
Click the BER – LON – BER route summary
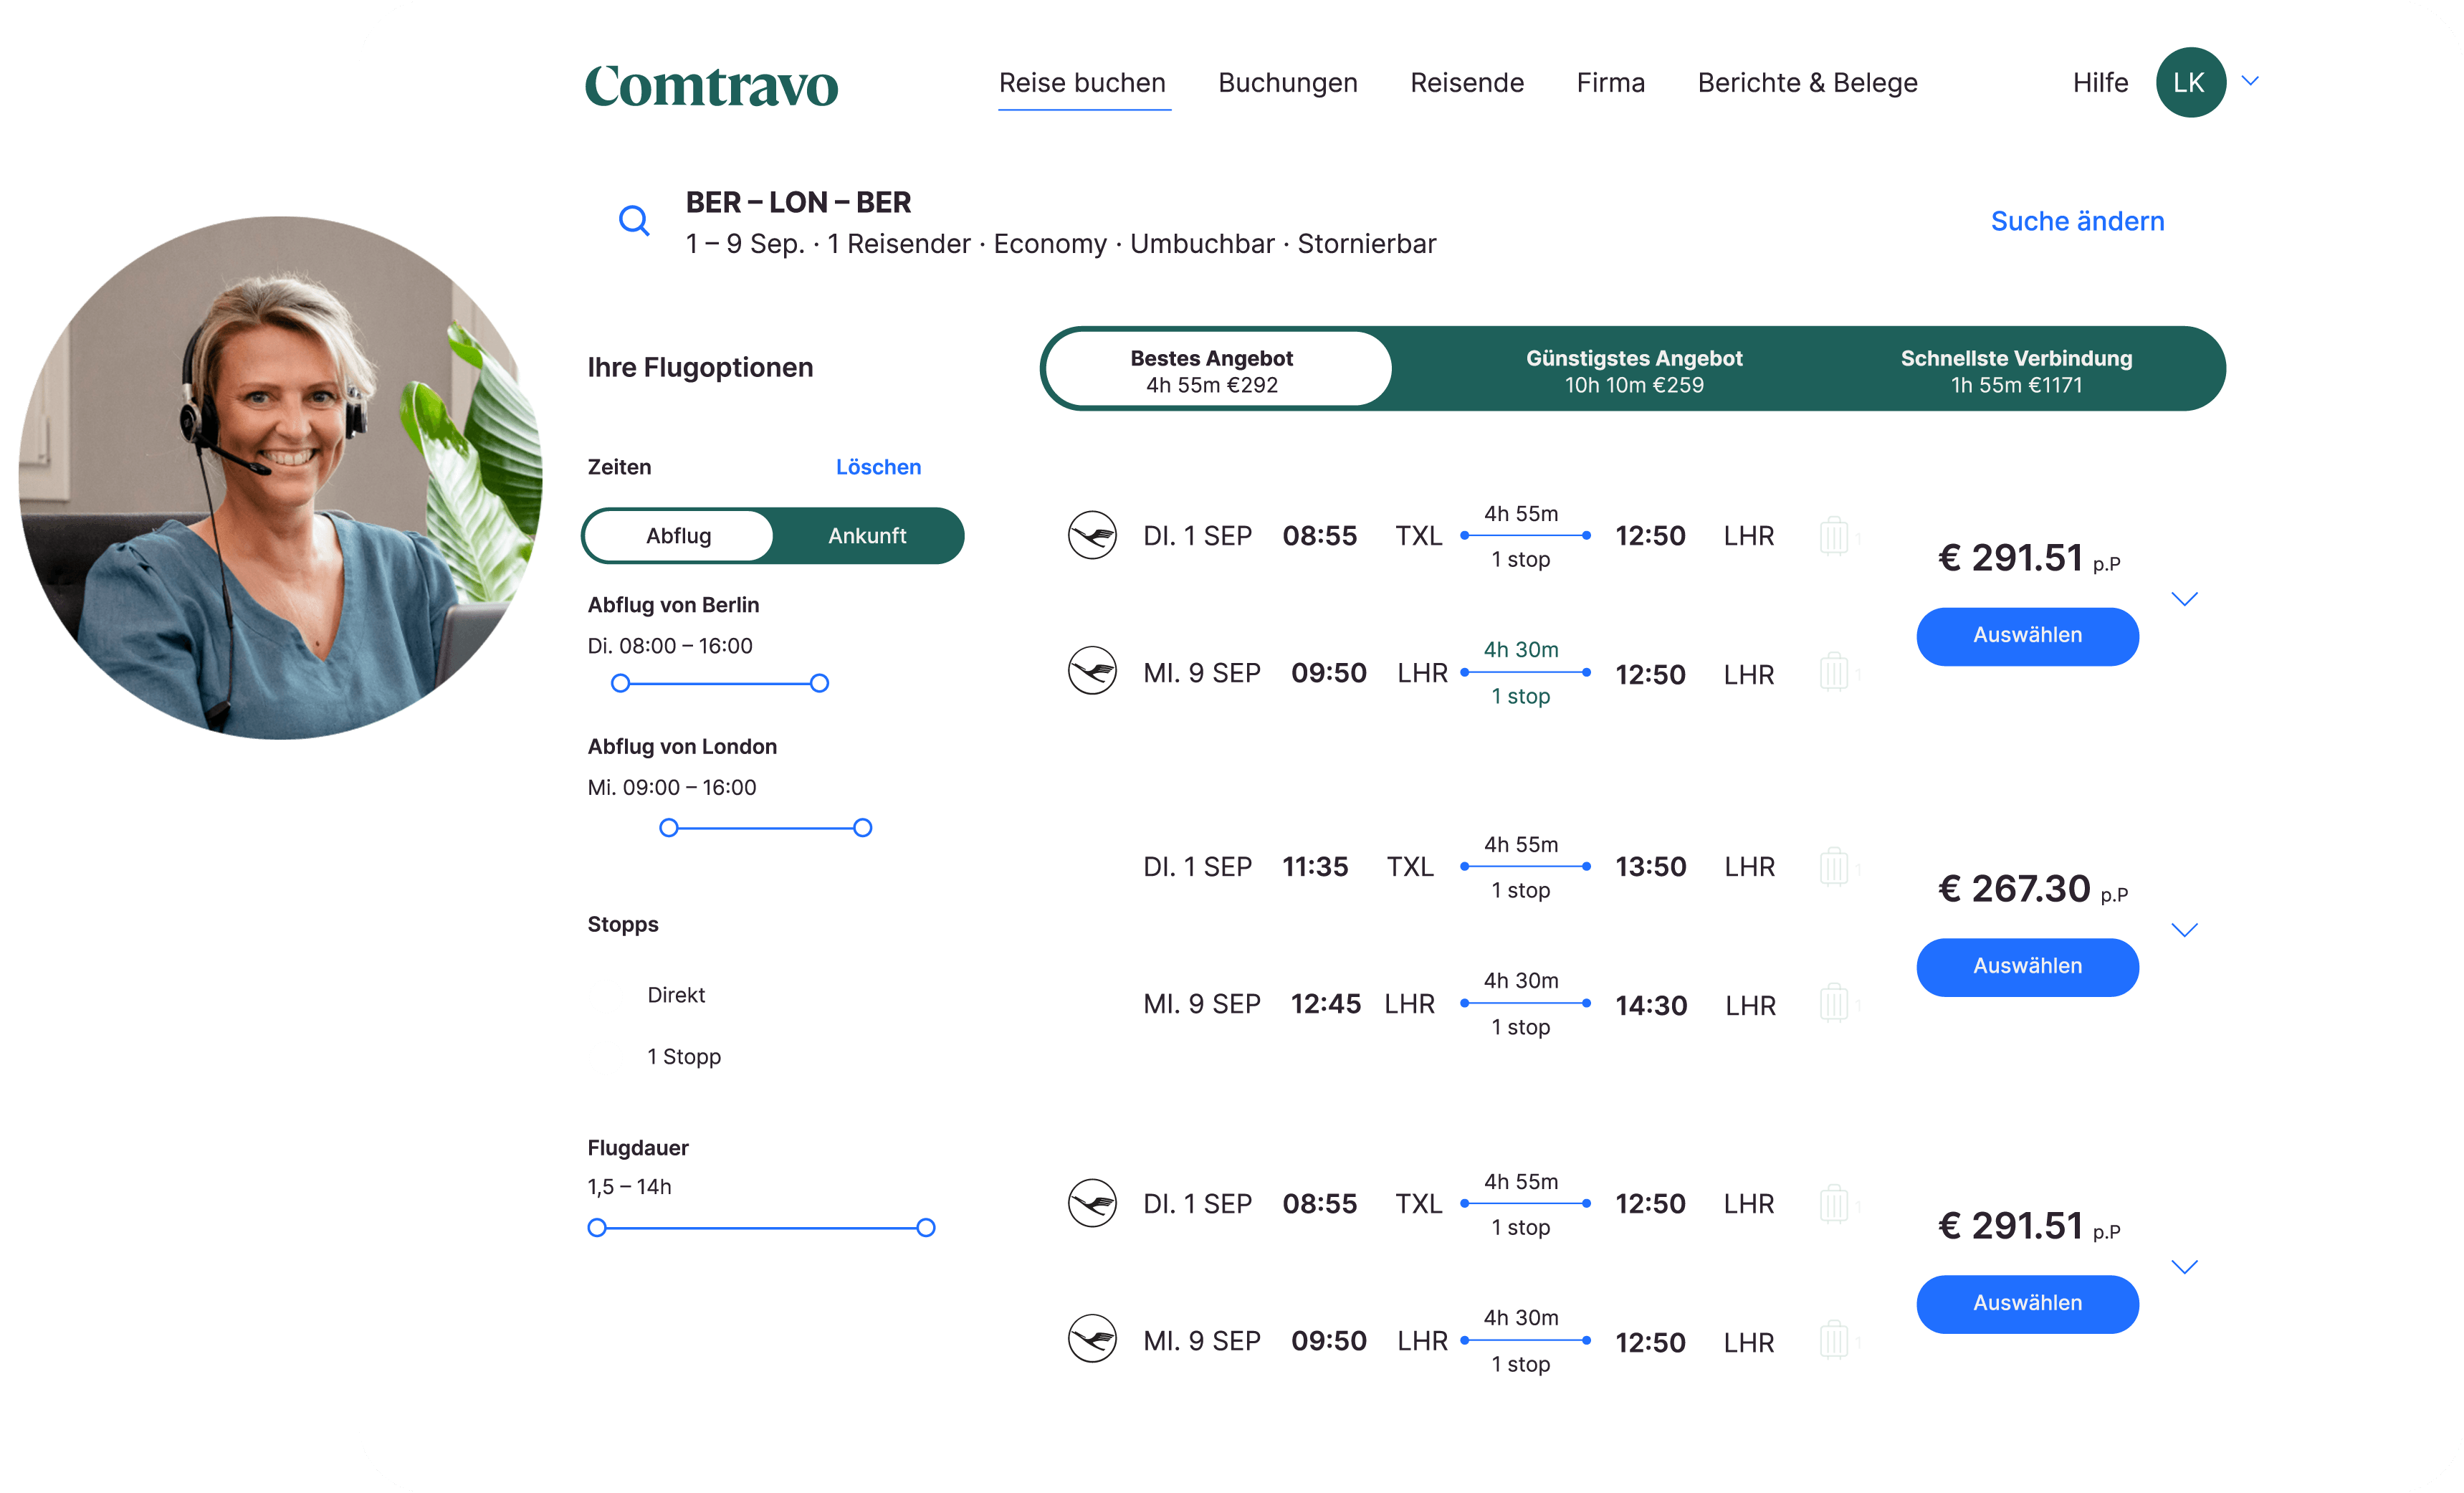(798, 203)
